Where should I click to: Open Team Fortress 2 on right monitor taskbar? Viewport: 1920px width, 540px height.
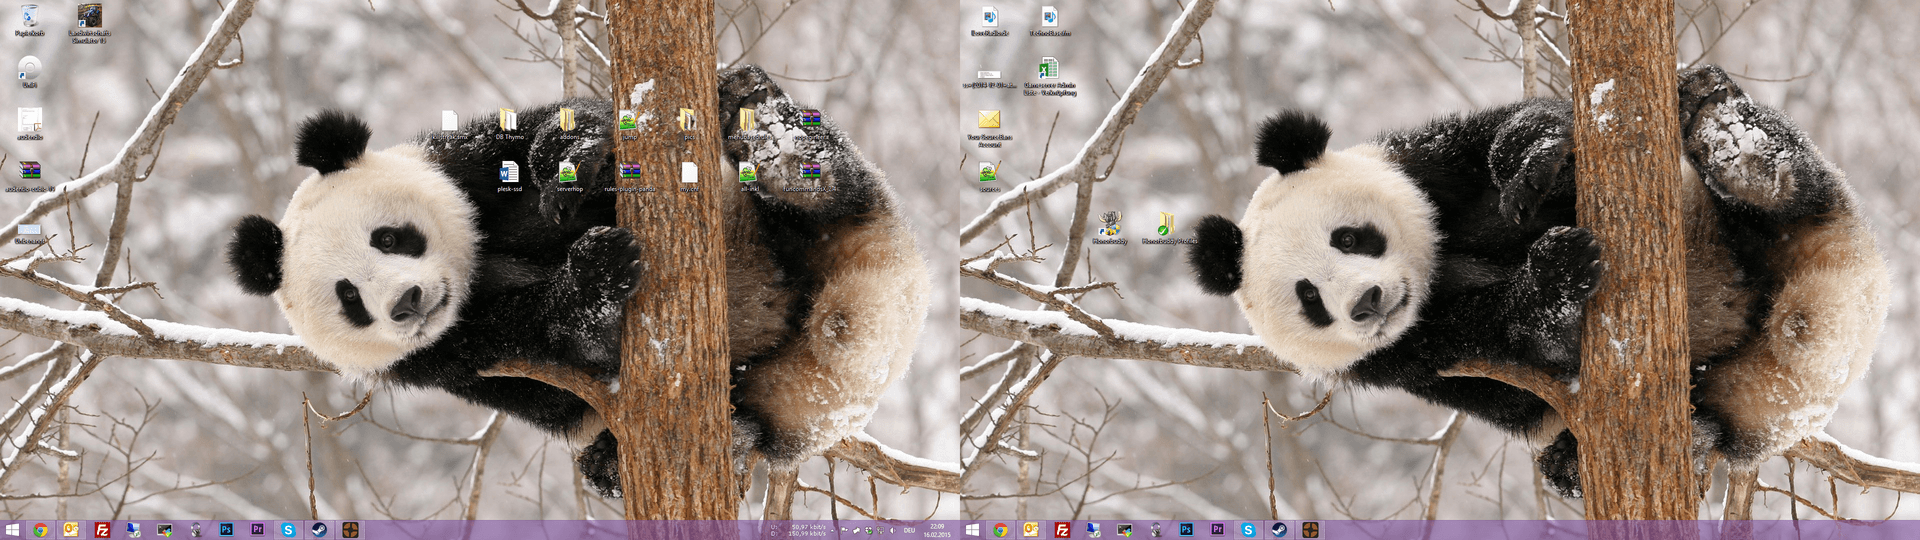point(1310,530)
